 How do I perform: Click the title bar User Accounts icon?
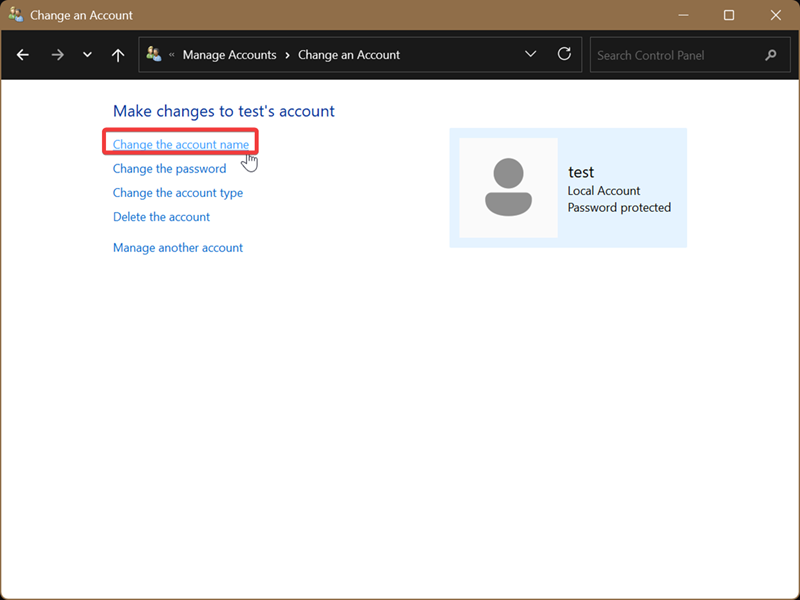16,15
